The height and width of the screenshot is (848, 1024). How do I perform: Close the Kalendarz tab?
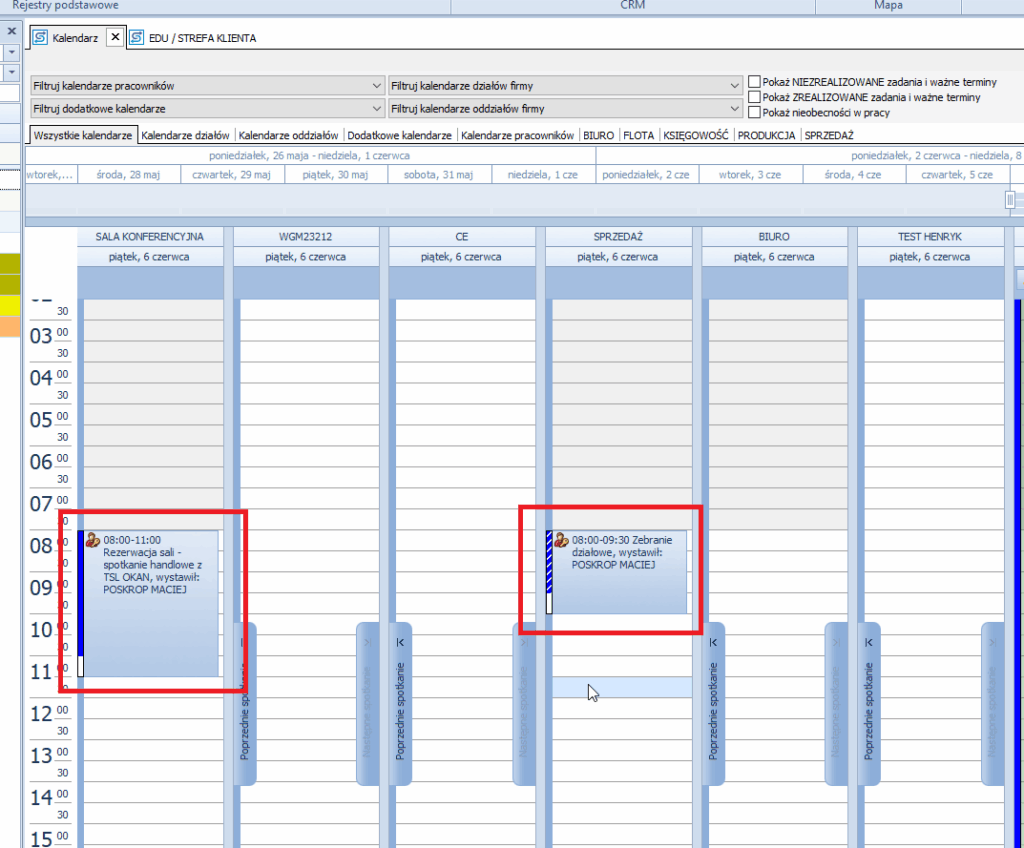pos(114,37)
